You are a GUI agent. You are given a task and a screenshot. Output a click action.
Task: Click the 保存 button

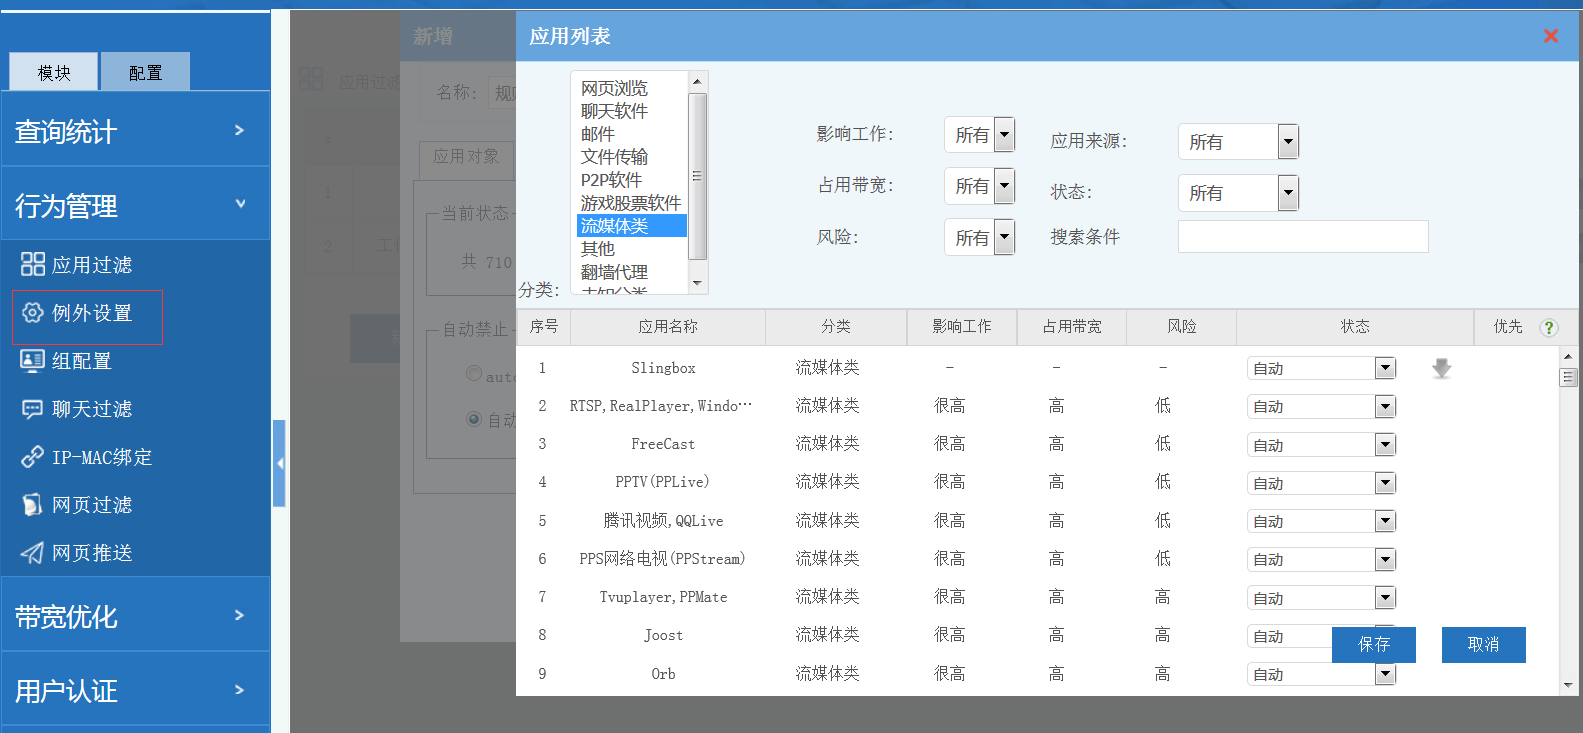click(1373, 645)
